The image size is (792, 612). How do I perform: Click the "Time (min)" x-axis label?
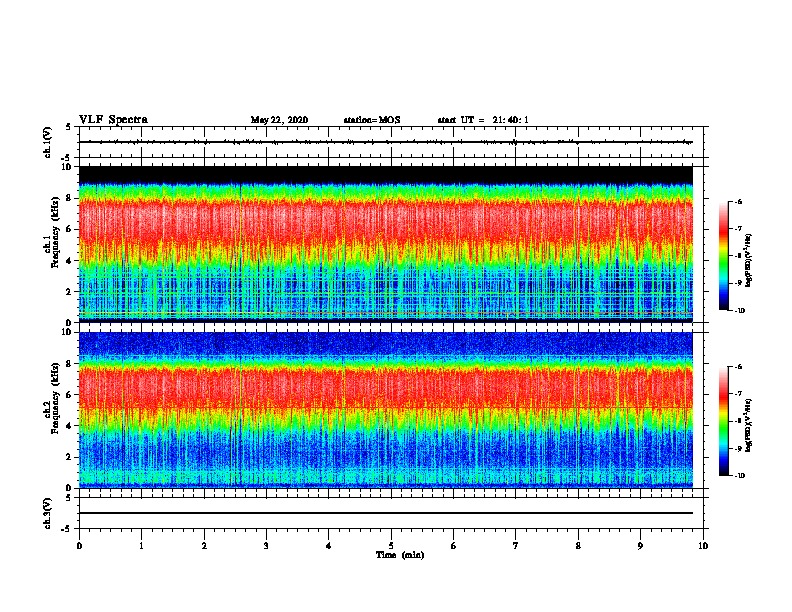click(400, 555)
